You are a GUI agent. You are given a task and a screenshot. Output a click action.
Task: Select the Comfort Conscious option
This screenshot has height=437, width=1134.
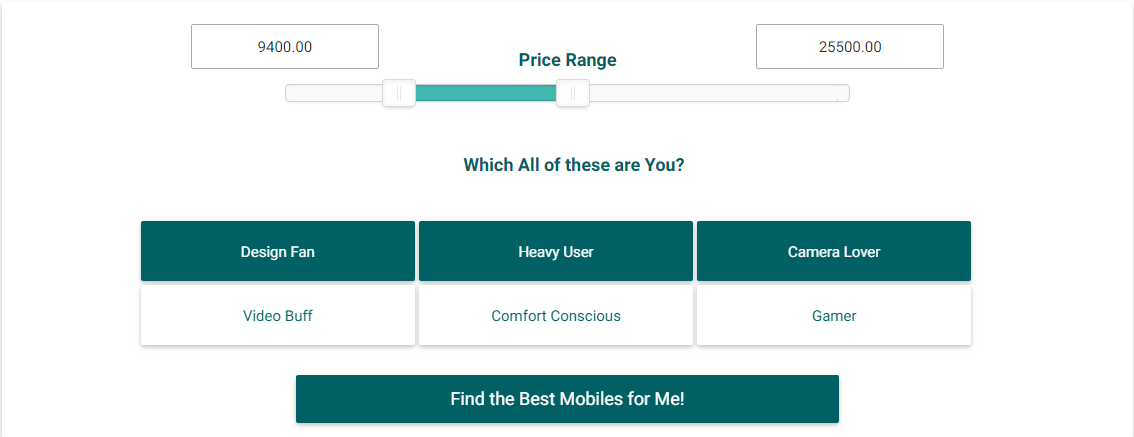pos(555,316)
